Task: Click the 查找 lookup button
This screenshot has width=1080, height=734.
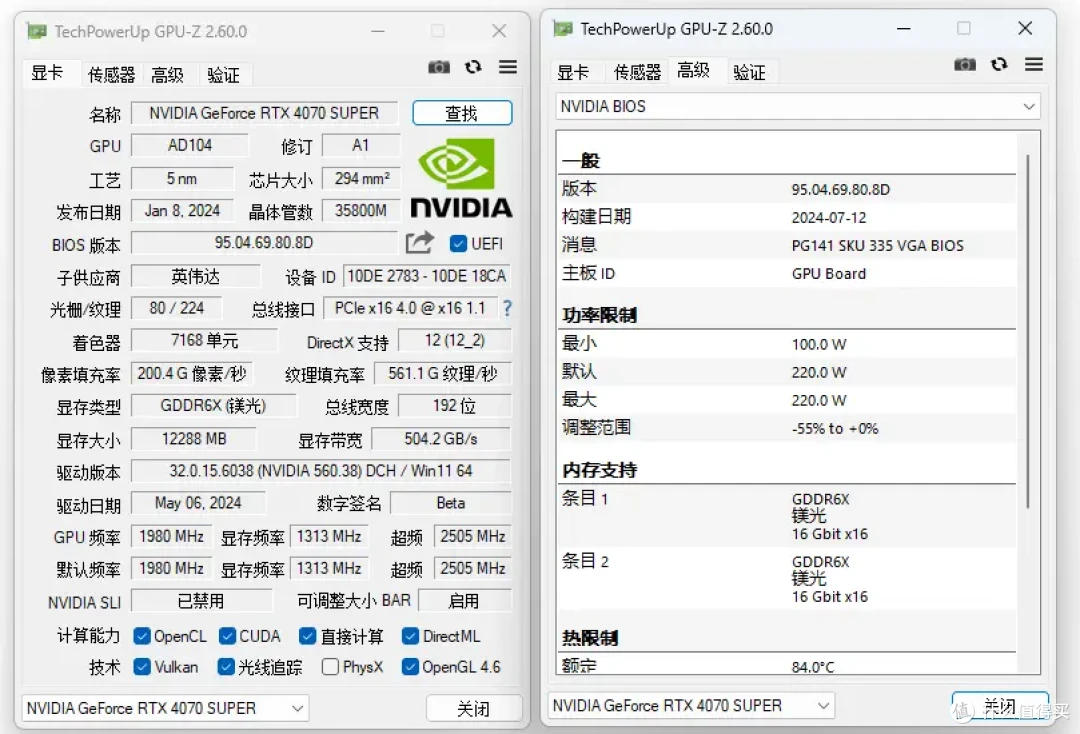Action: [462, 113]
